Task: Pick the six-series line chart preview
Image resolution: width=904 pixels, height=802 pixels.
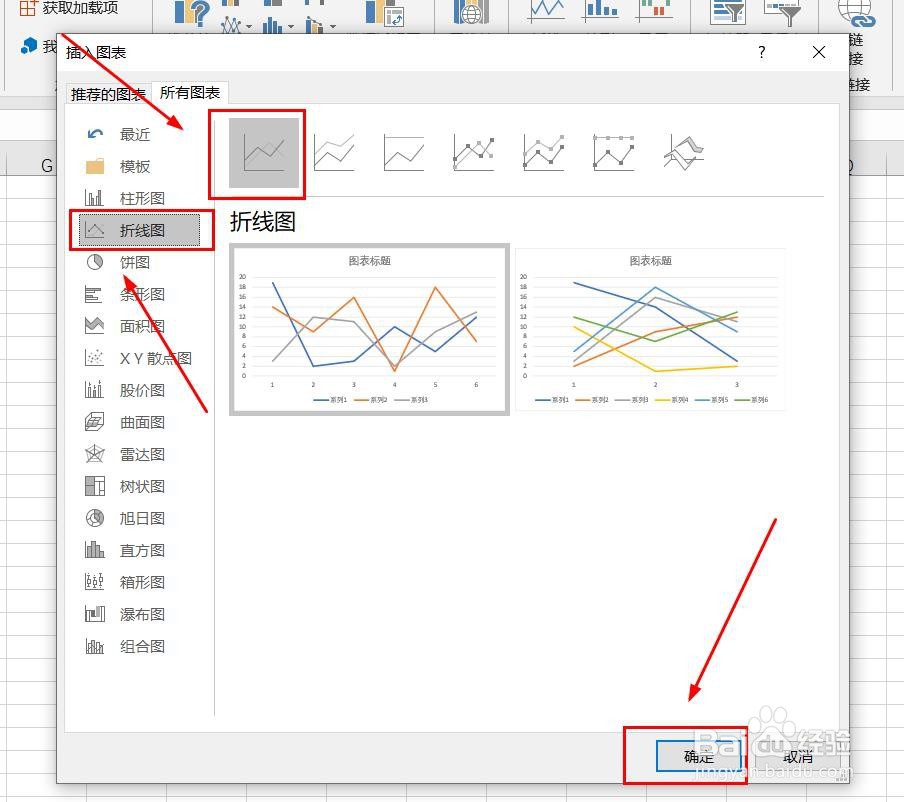Action: (x=650, y=329)
